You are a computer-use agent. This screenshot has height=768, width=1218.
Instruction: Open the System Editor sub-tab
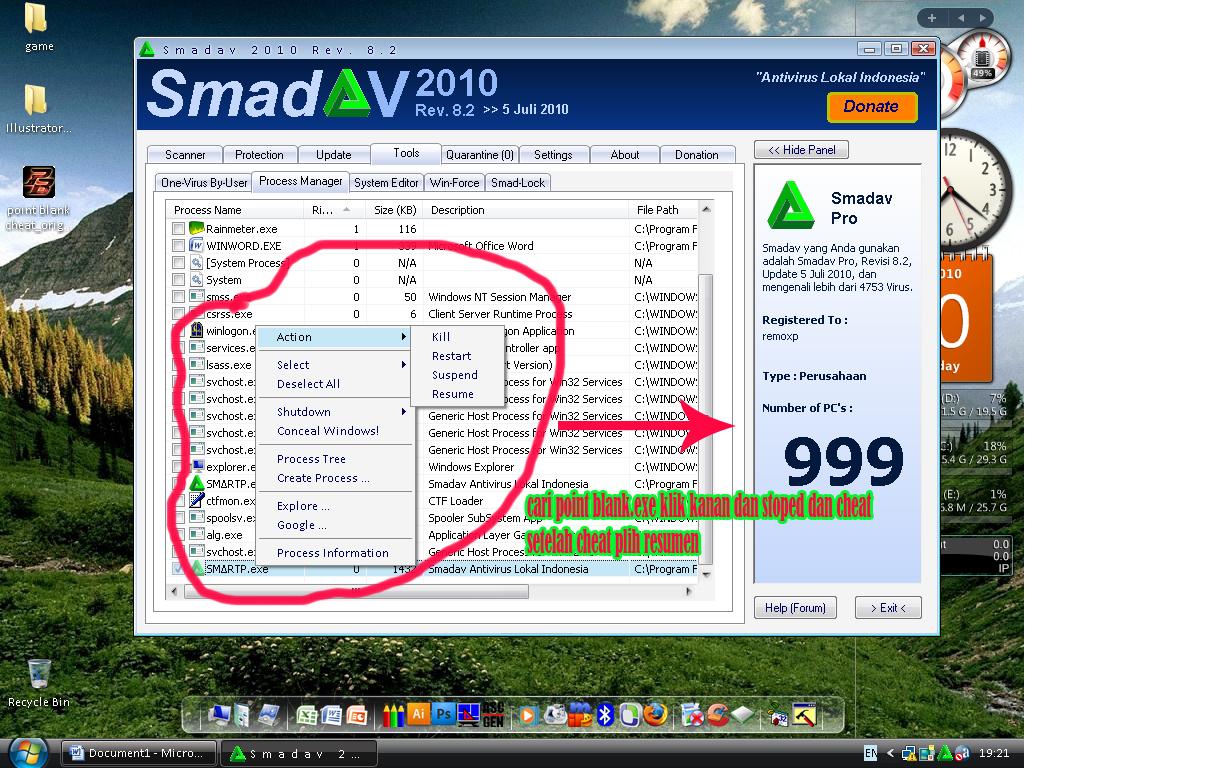[x=387, y=183]
